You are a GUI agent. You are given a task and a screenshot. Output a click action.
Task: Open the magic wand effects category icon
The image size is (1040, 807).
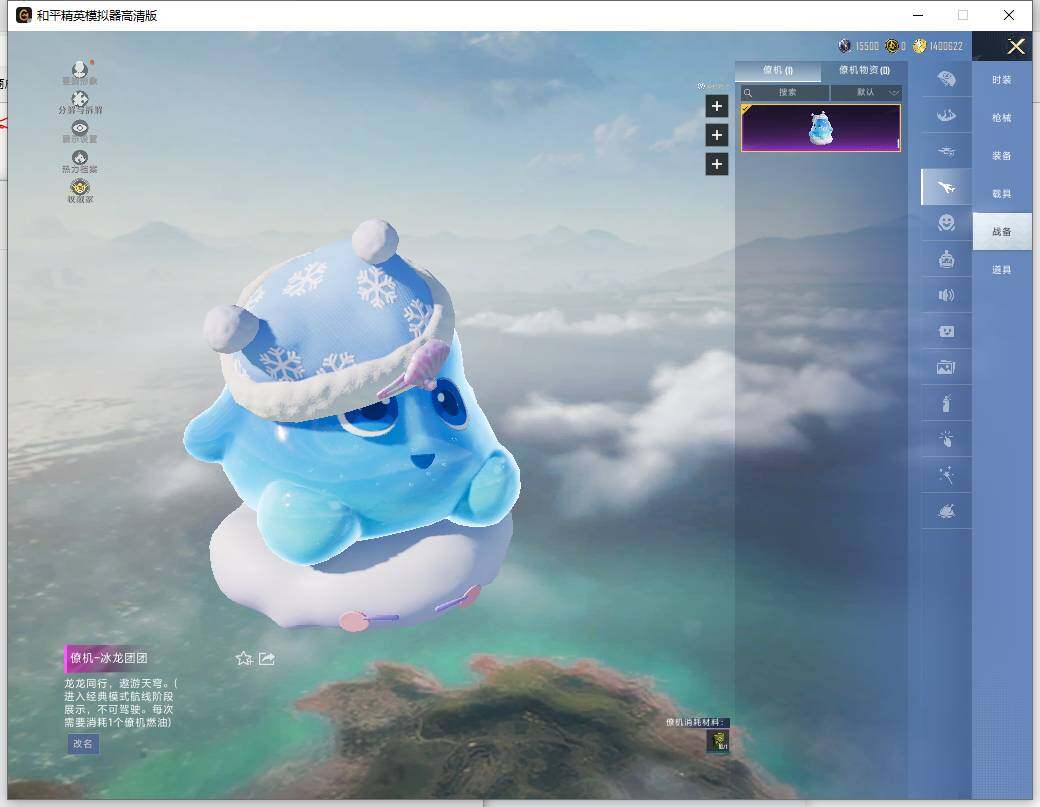point(946,475)
